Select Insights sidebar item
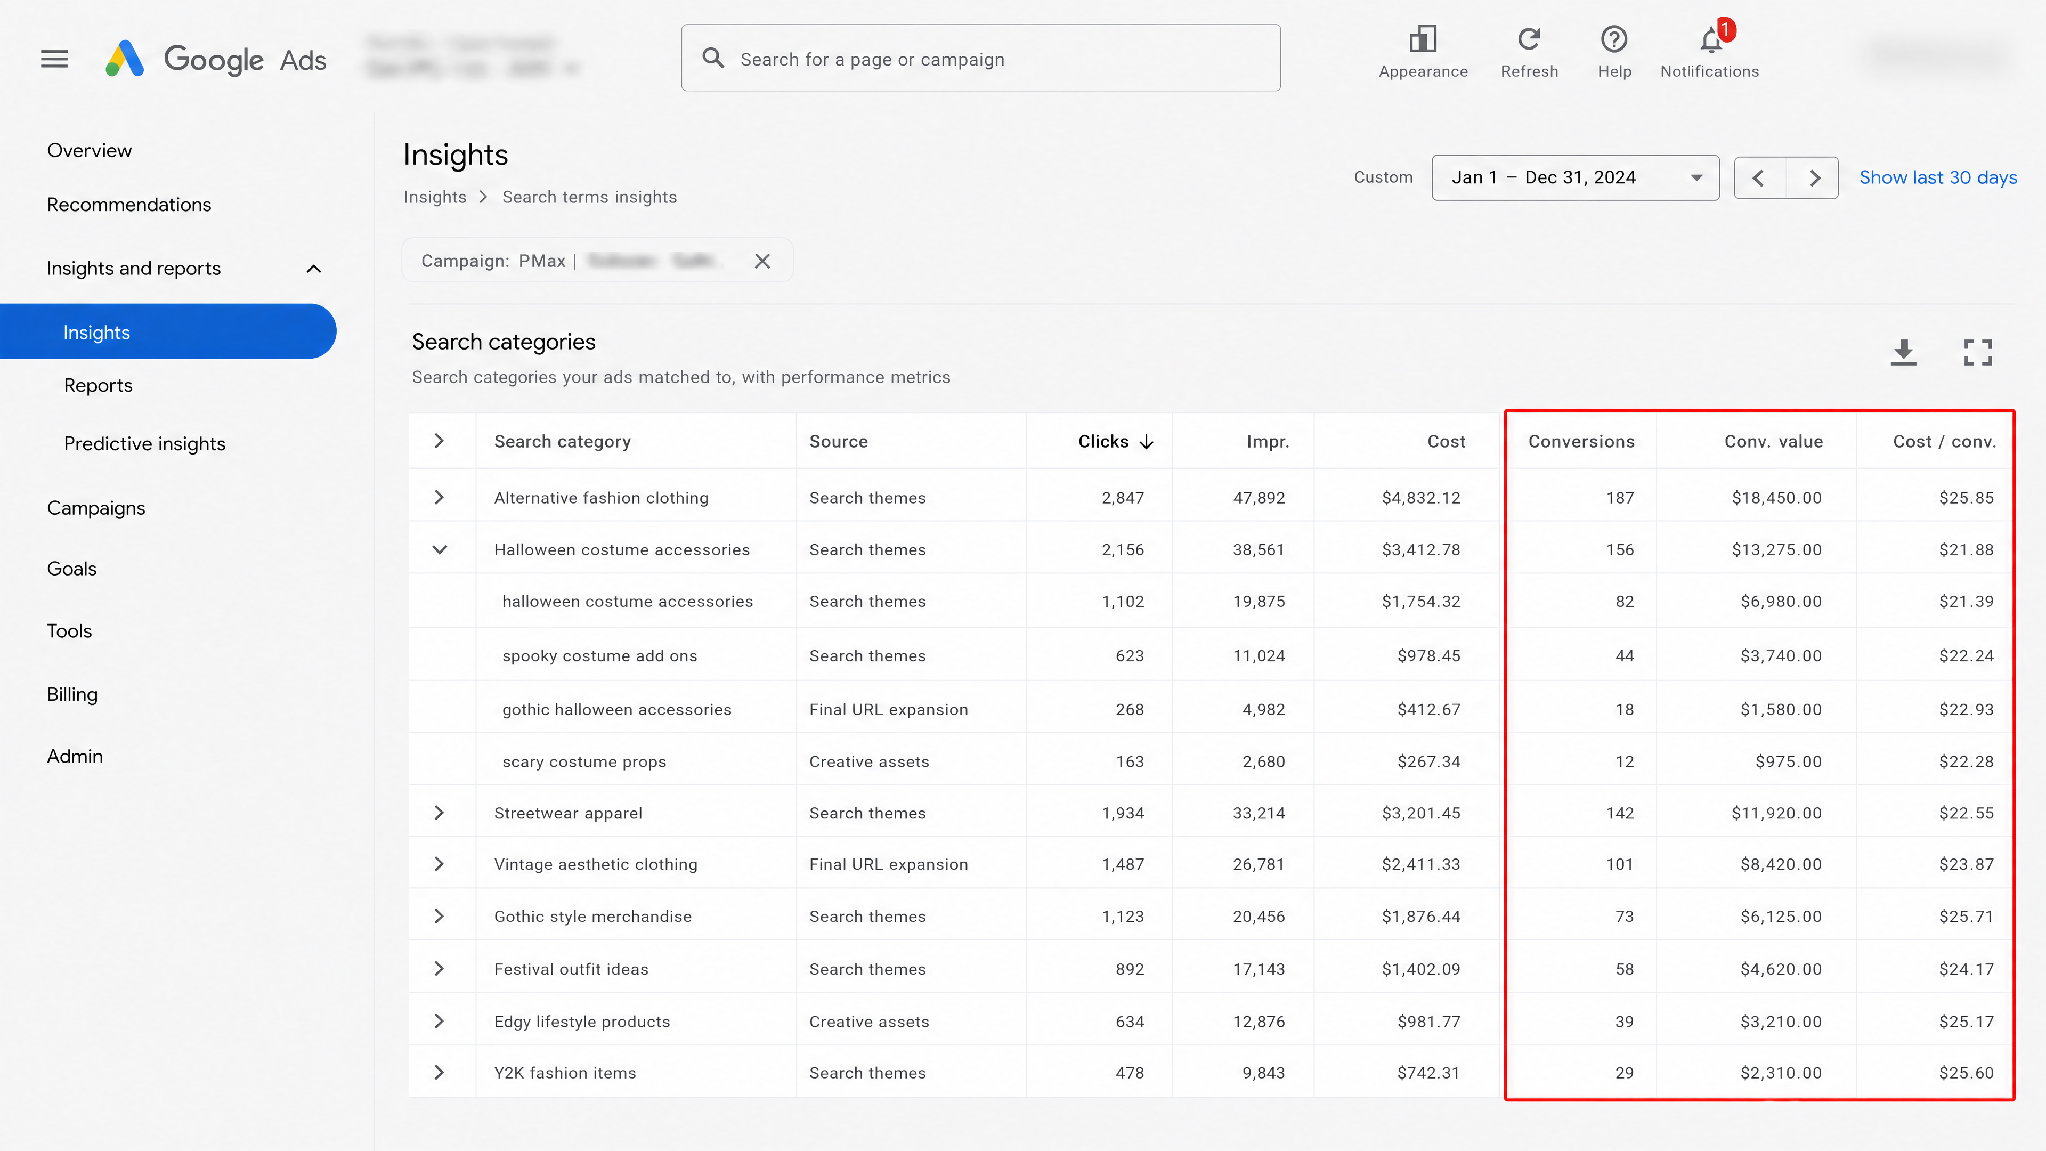This screenshot has width=2046, height=1151. pyautogui.click(x=168, y=332)
